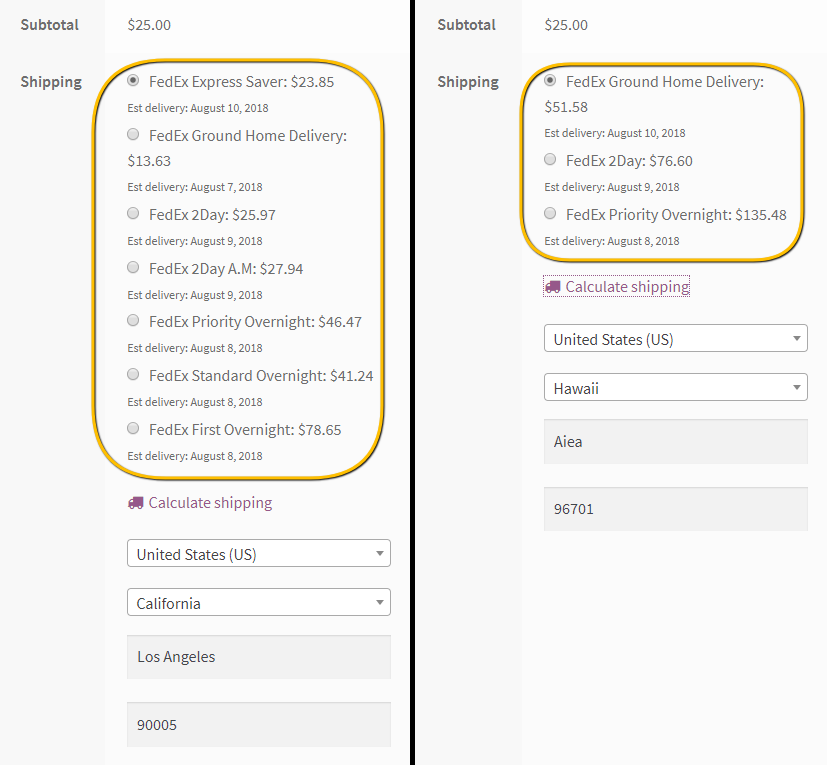Open the country dropdown above California

click(x=258, y=553)
